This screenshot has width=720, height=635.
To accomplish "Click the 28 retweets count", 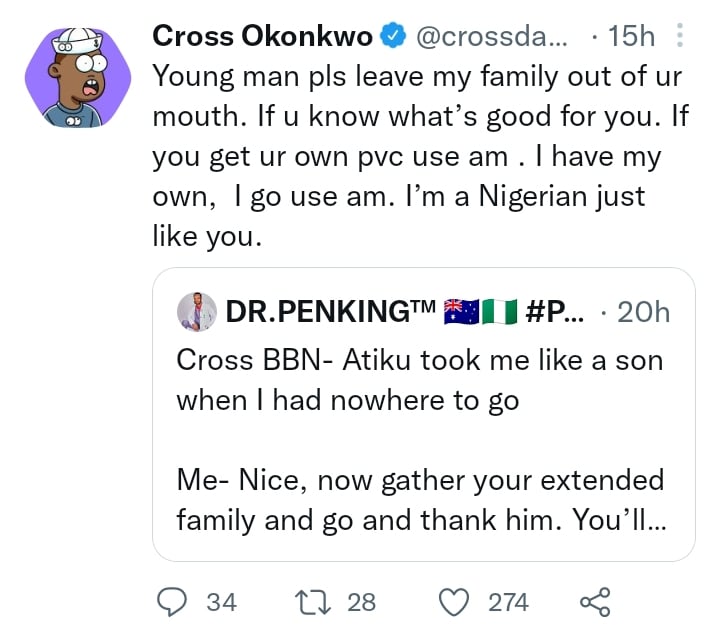I will point(361,601).
